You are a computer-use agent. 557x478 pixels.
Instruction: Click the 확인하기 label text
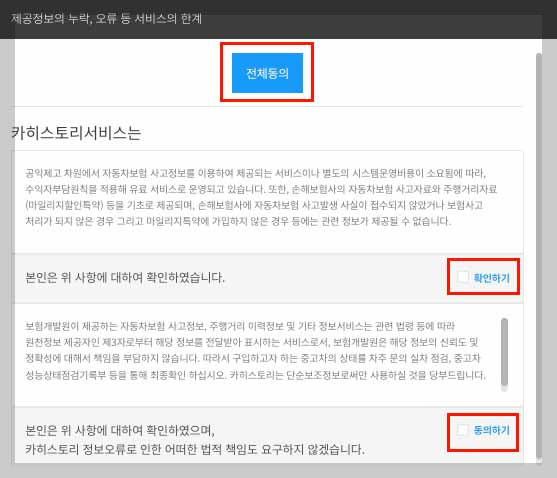(492, 278)
